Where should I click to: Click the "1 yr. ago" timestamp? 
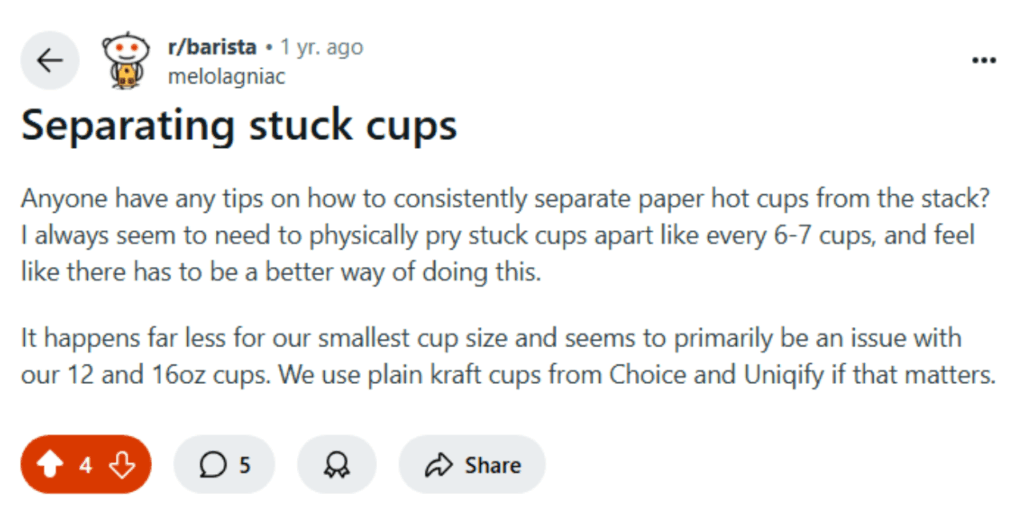coord(321,47)
